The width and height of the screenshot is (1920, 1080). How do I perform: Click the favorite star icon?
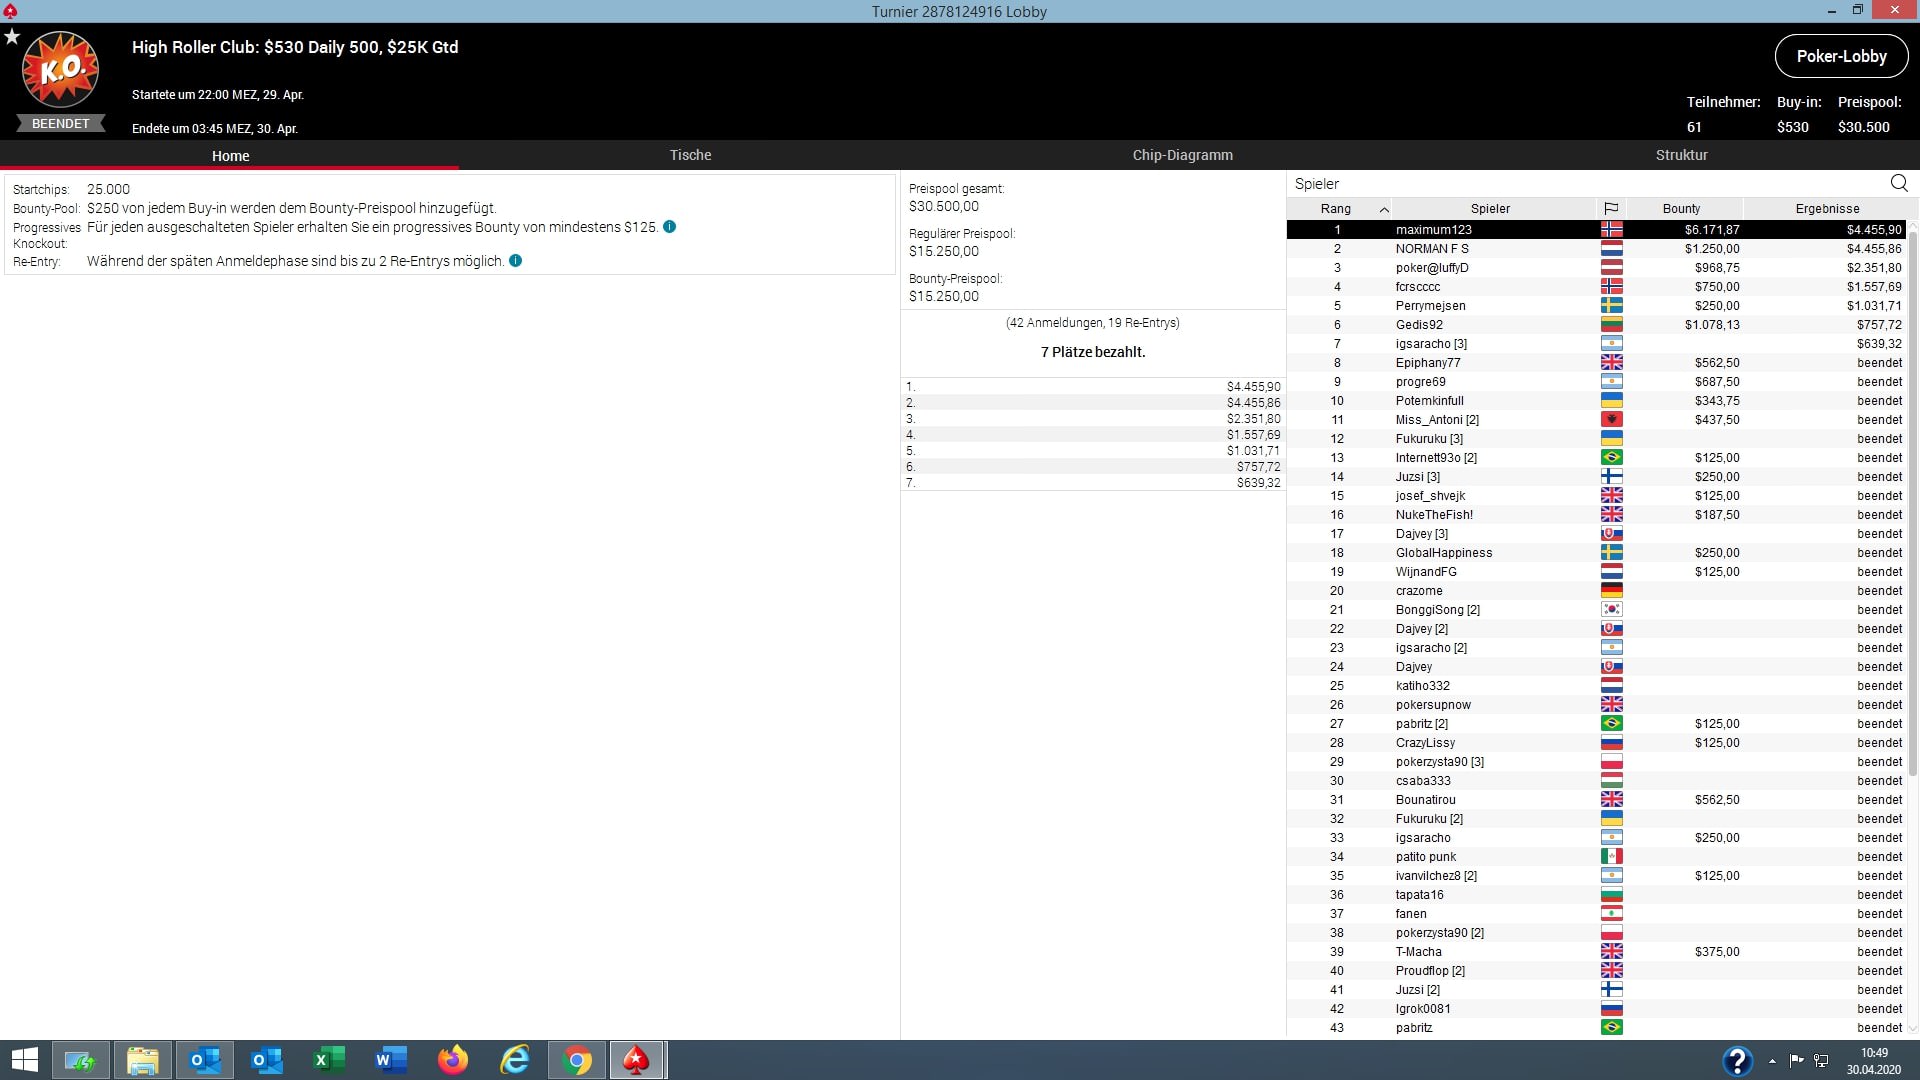(12, 37)
